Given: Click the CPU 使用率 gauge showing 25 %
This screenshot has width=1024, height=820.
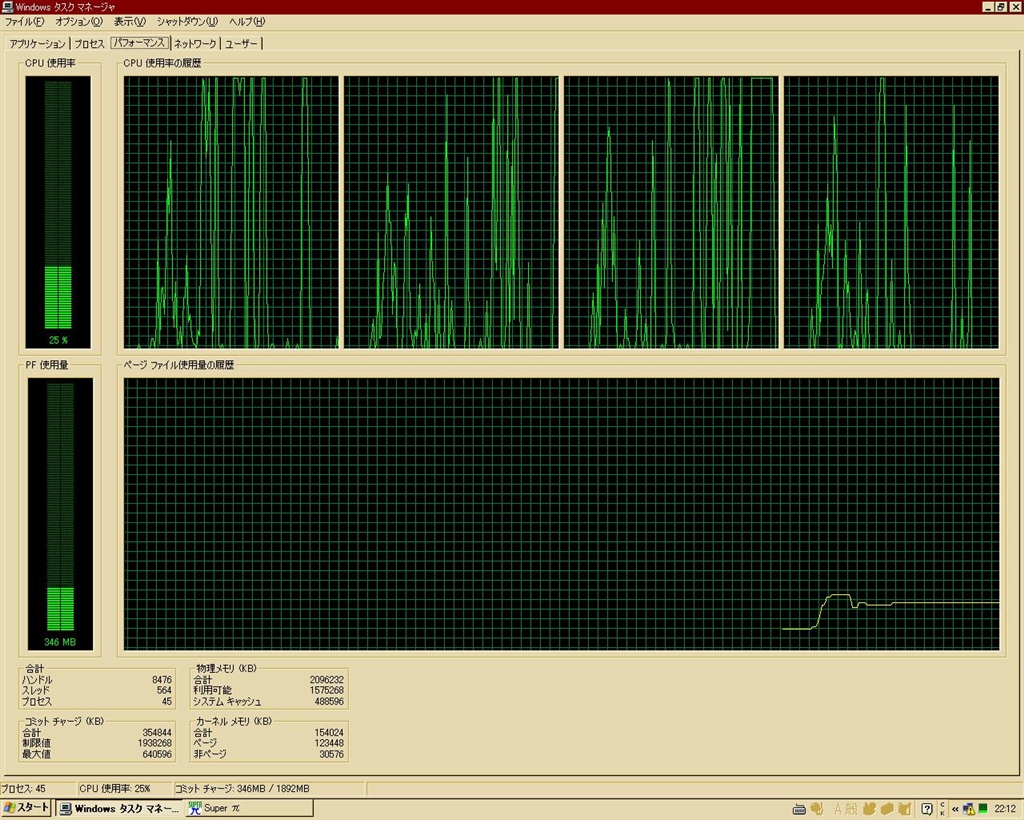Looking at the screenshot, I should coord(58,212).
